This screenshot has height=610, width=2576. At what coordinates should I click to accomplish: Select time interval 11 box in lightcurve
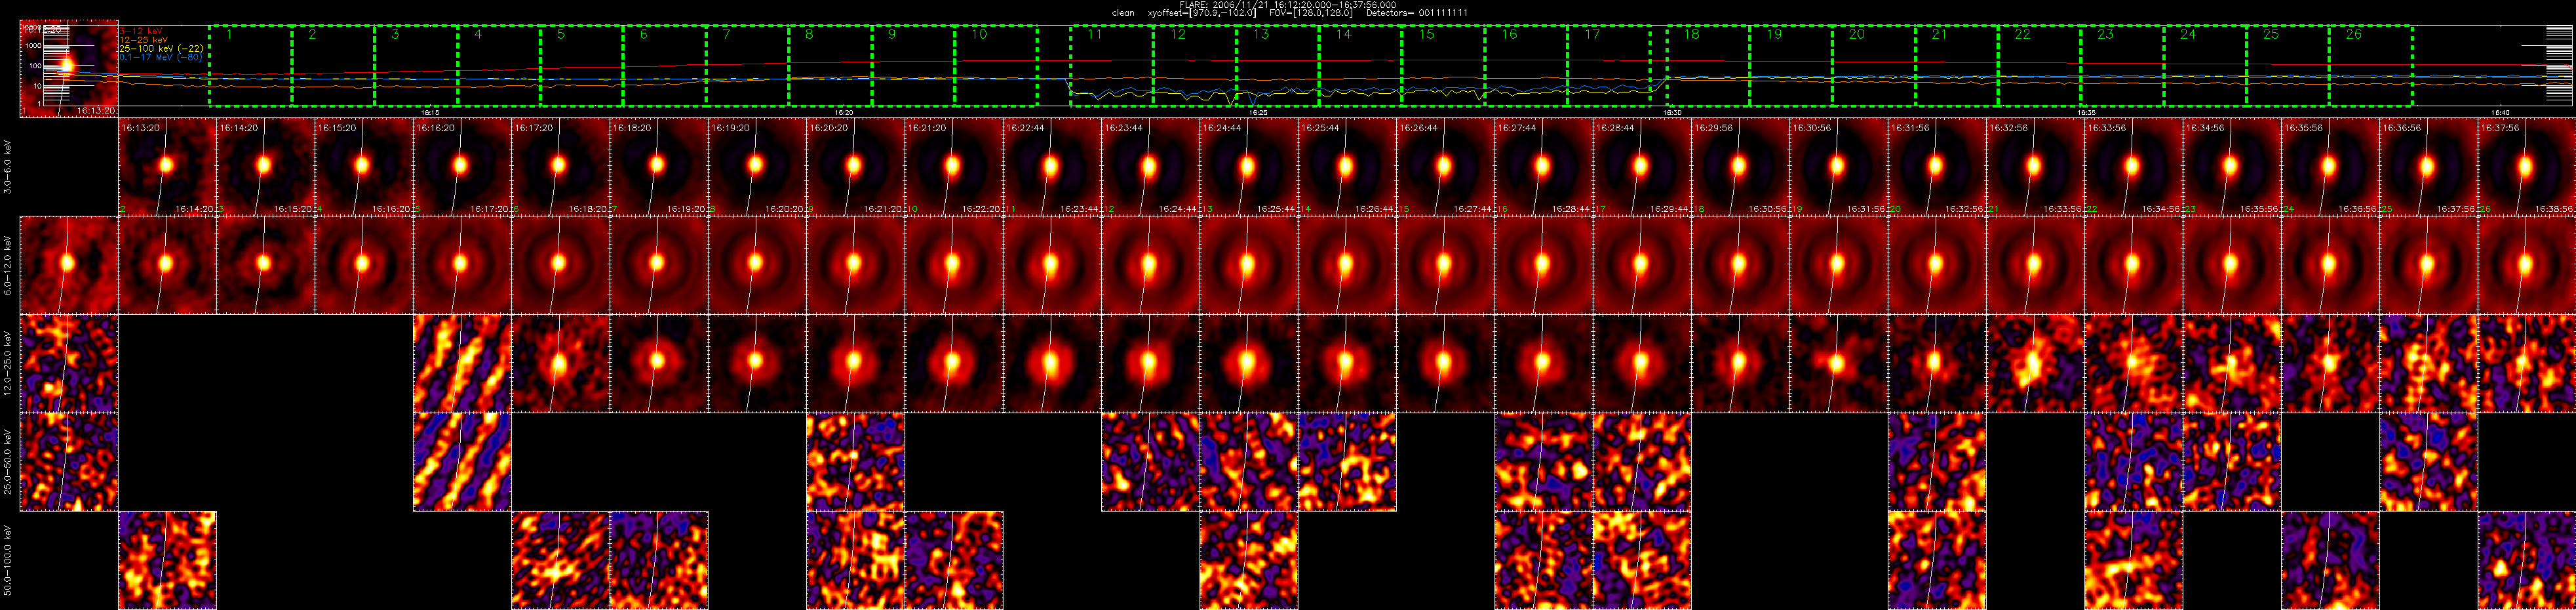[1112, 66]
